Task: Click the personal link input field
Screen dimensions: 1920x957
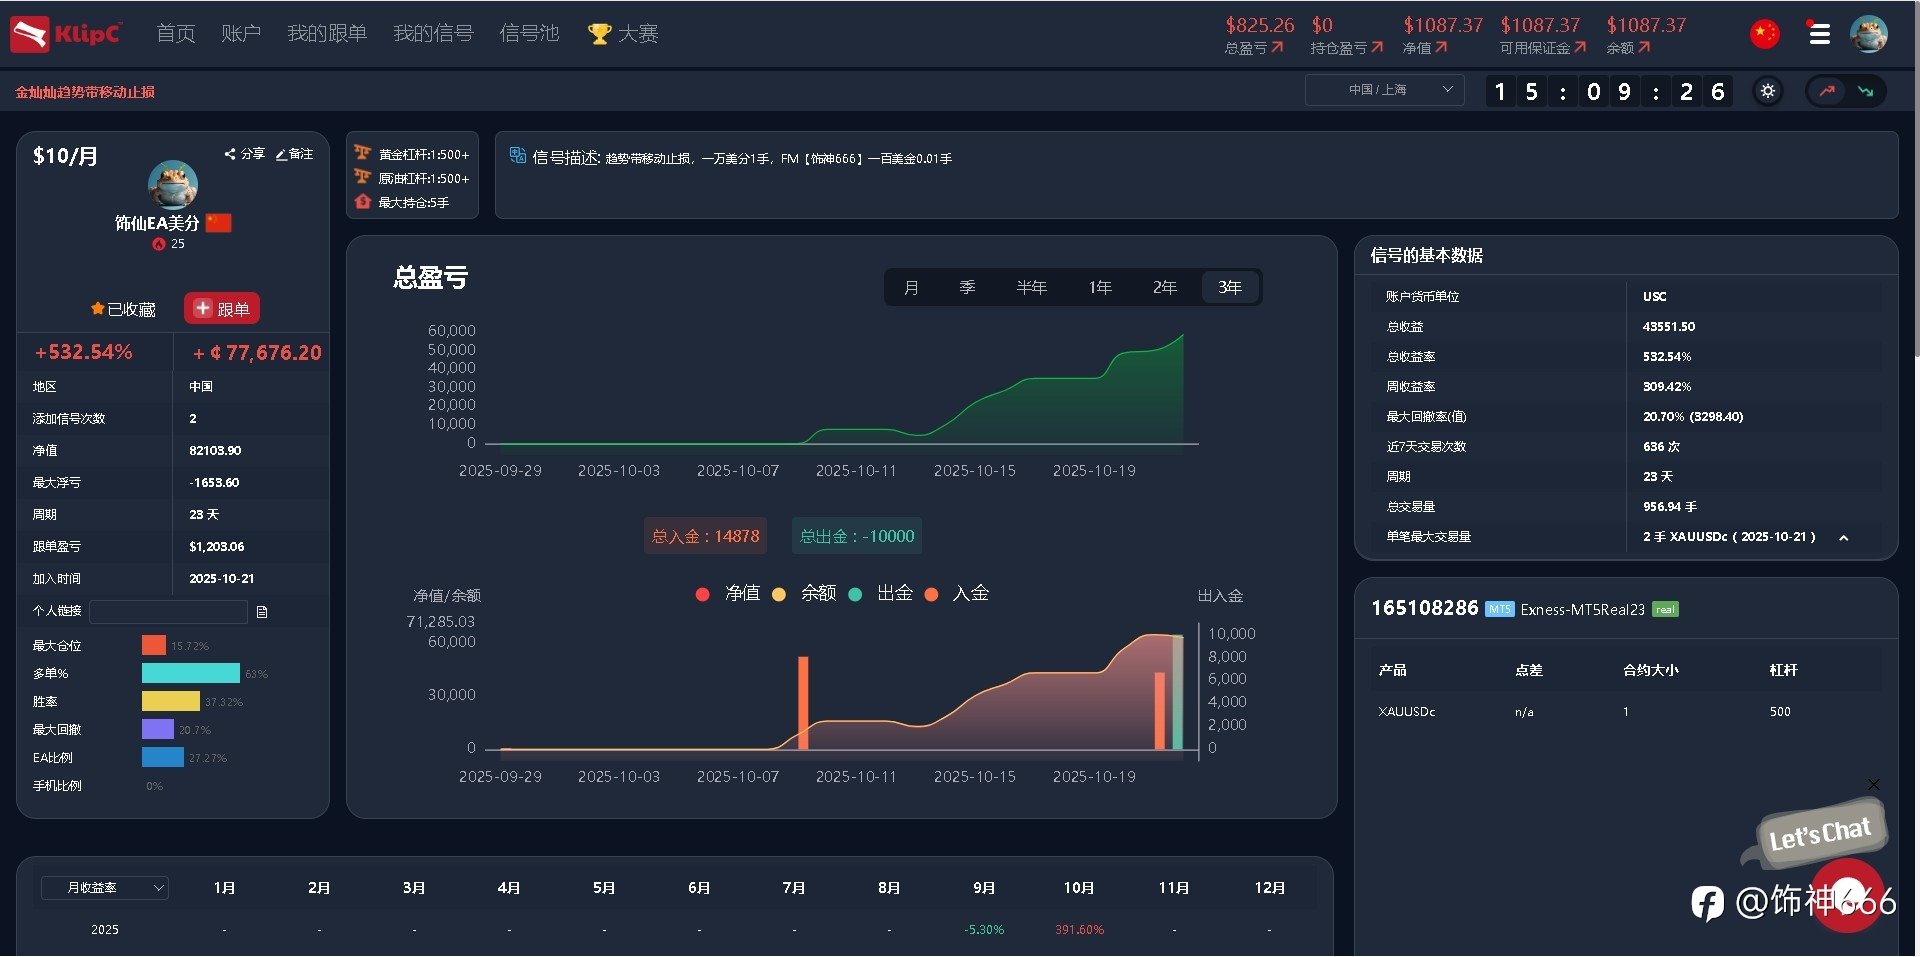Action: 168,611
